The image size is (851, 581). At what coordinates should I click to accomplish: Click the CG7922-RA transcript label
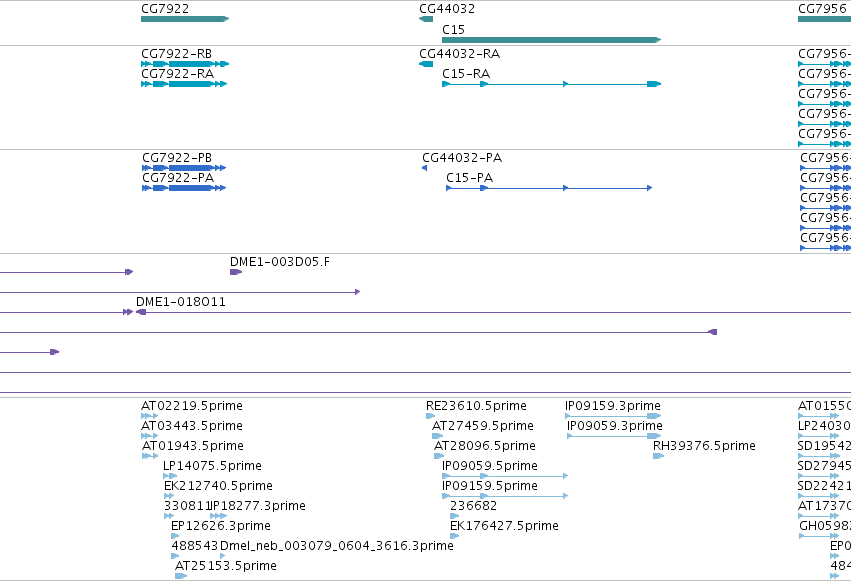click(177, 74)
